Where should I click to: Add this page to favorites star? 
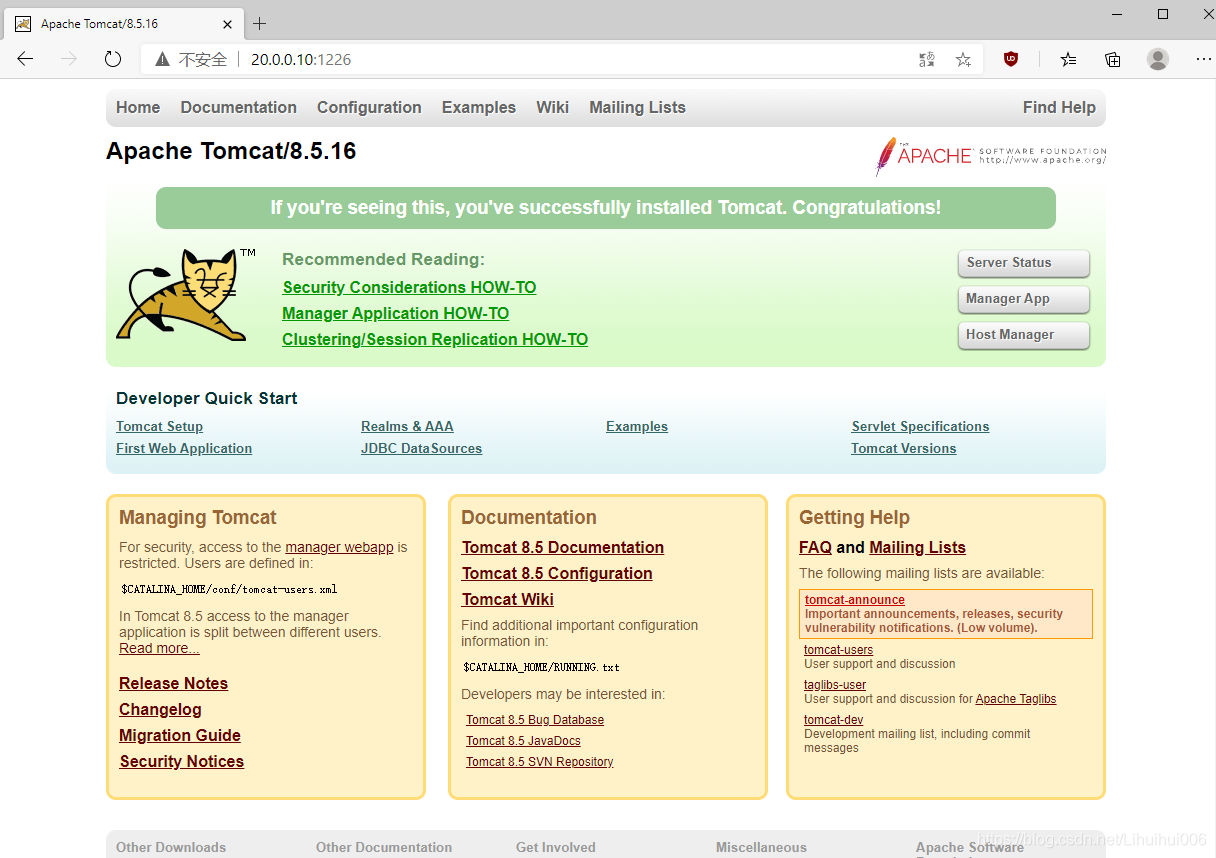[x=963, y=60]
